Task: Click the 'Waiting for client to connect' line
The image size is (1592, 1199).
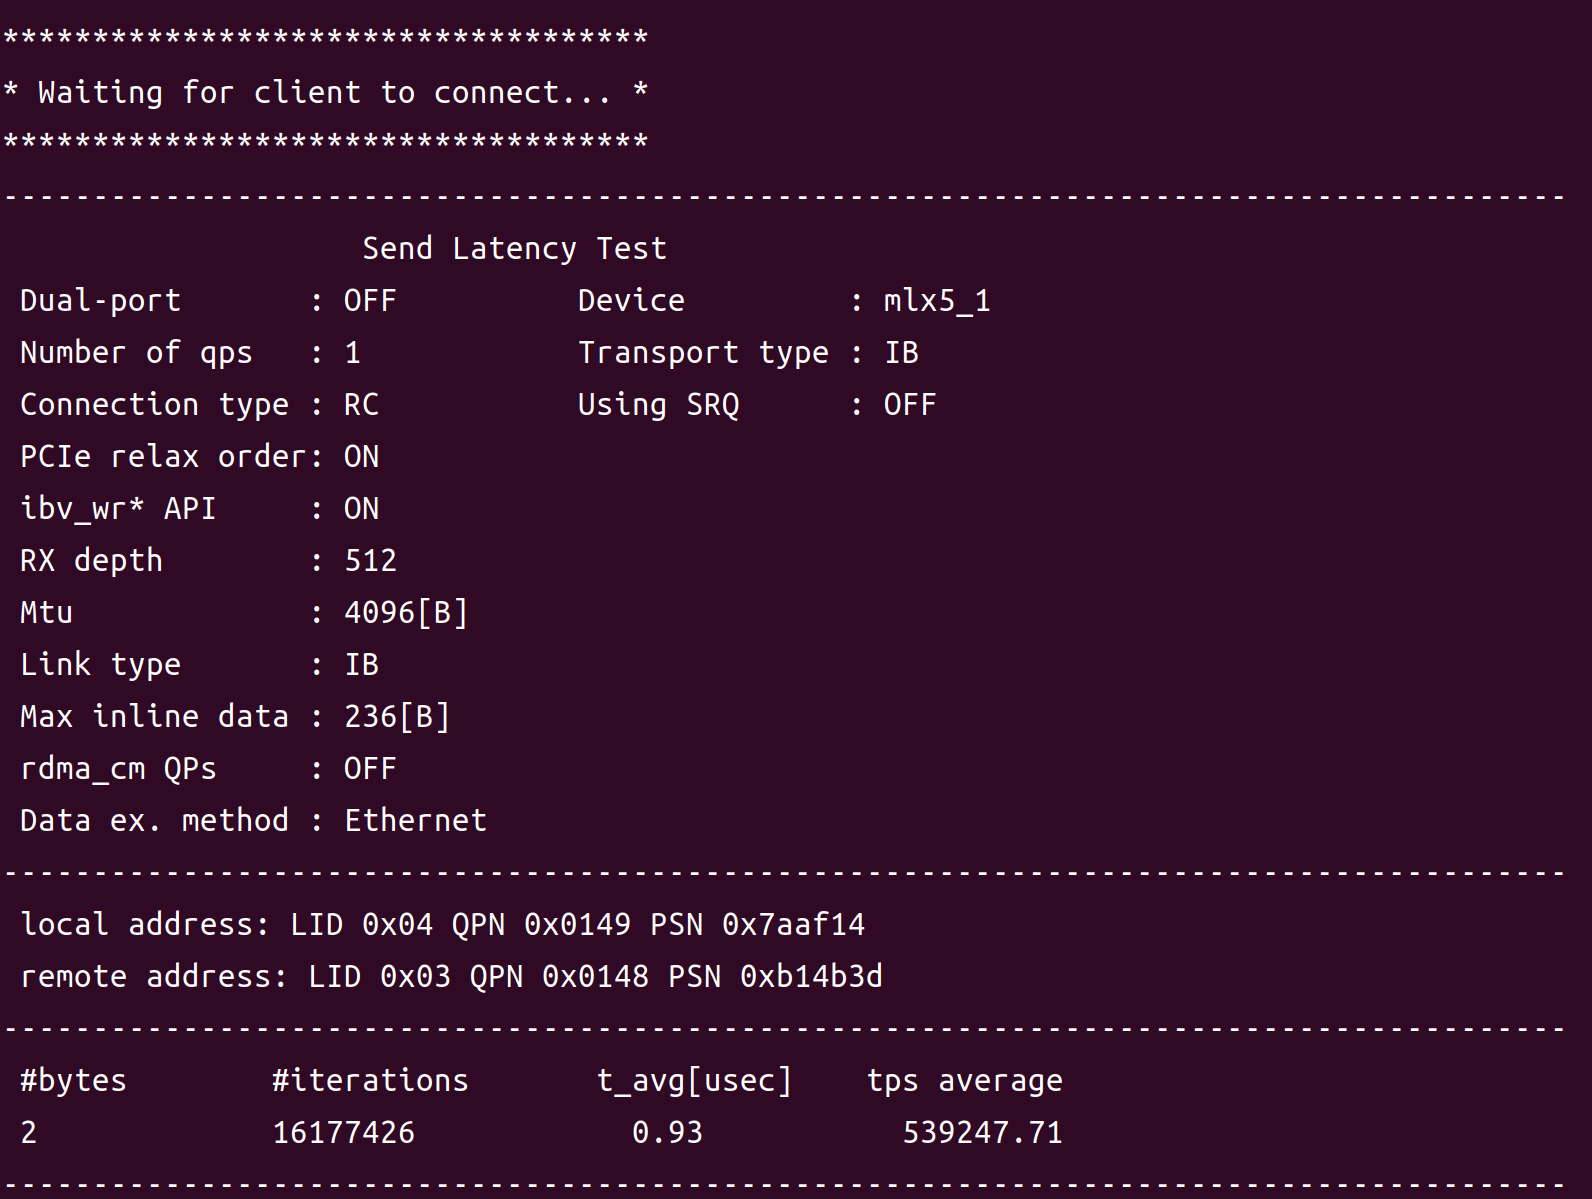Action: (325, 93)
